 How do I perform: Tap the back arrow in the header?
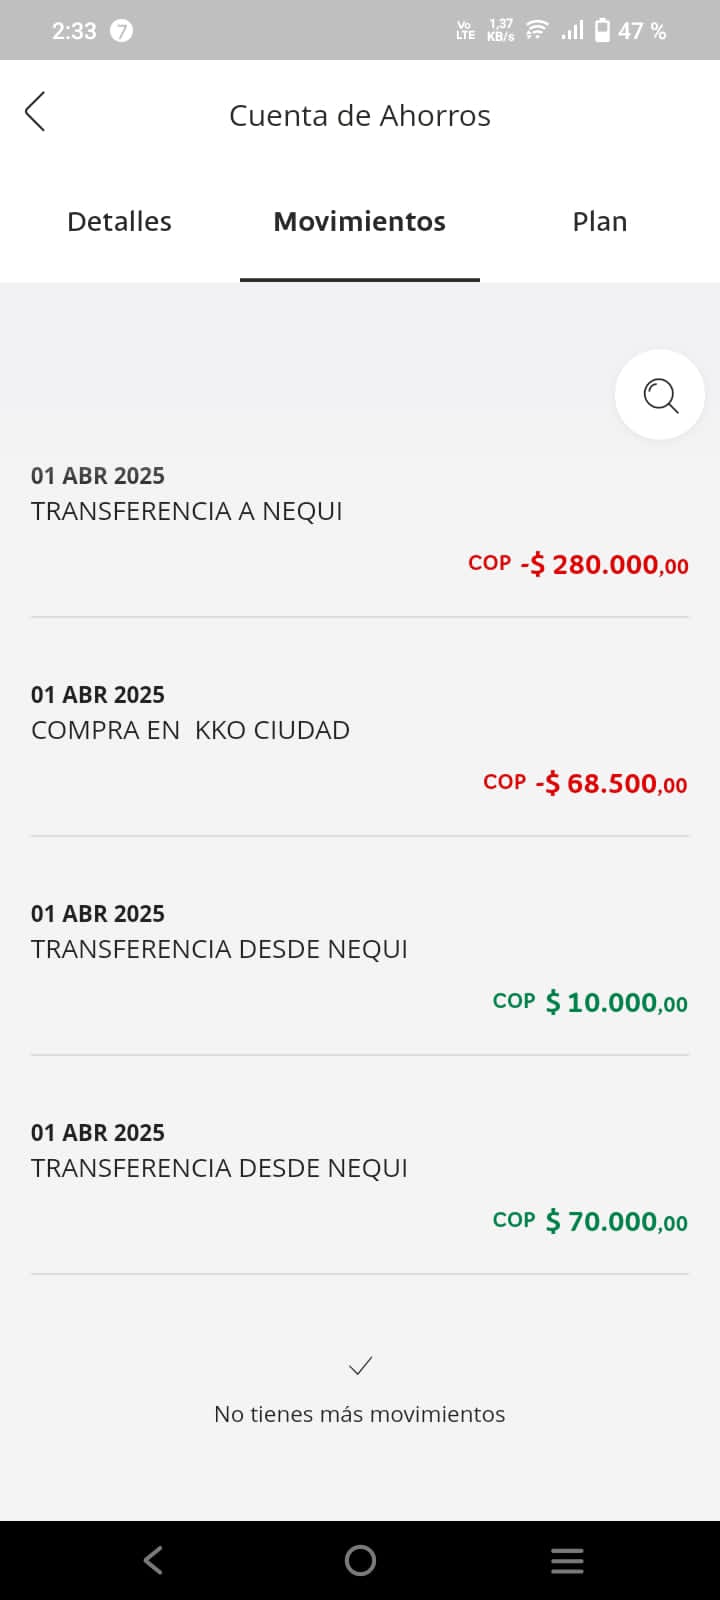(36, 112)
